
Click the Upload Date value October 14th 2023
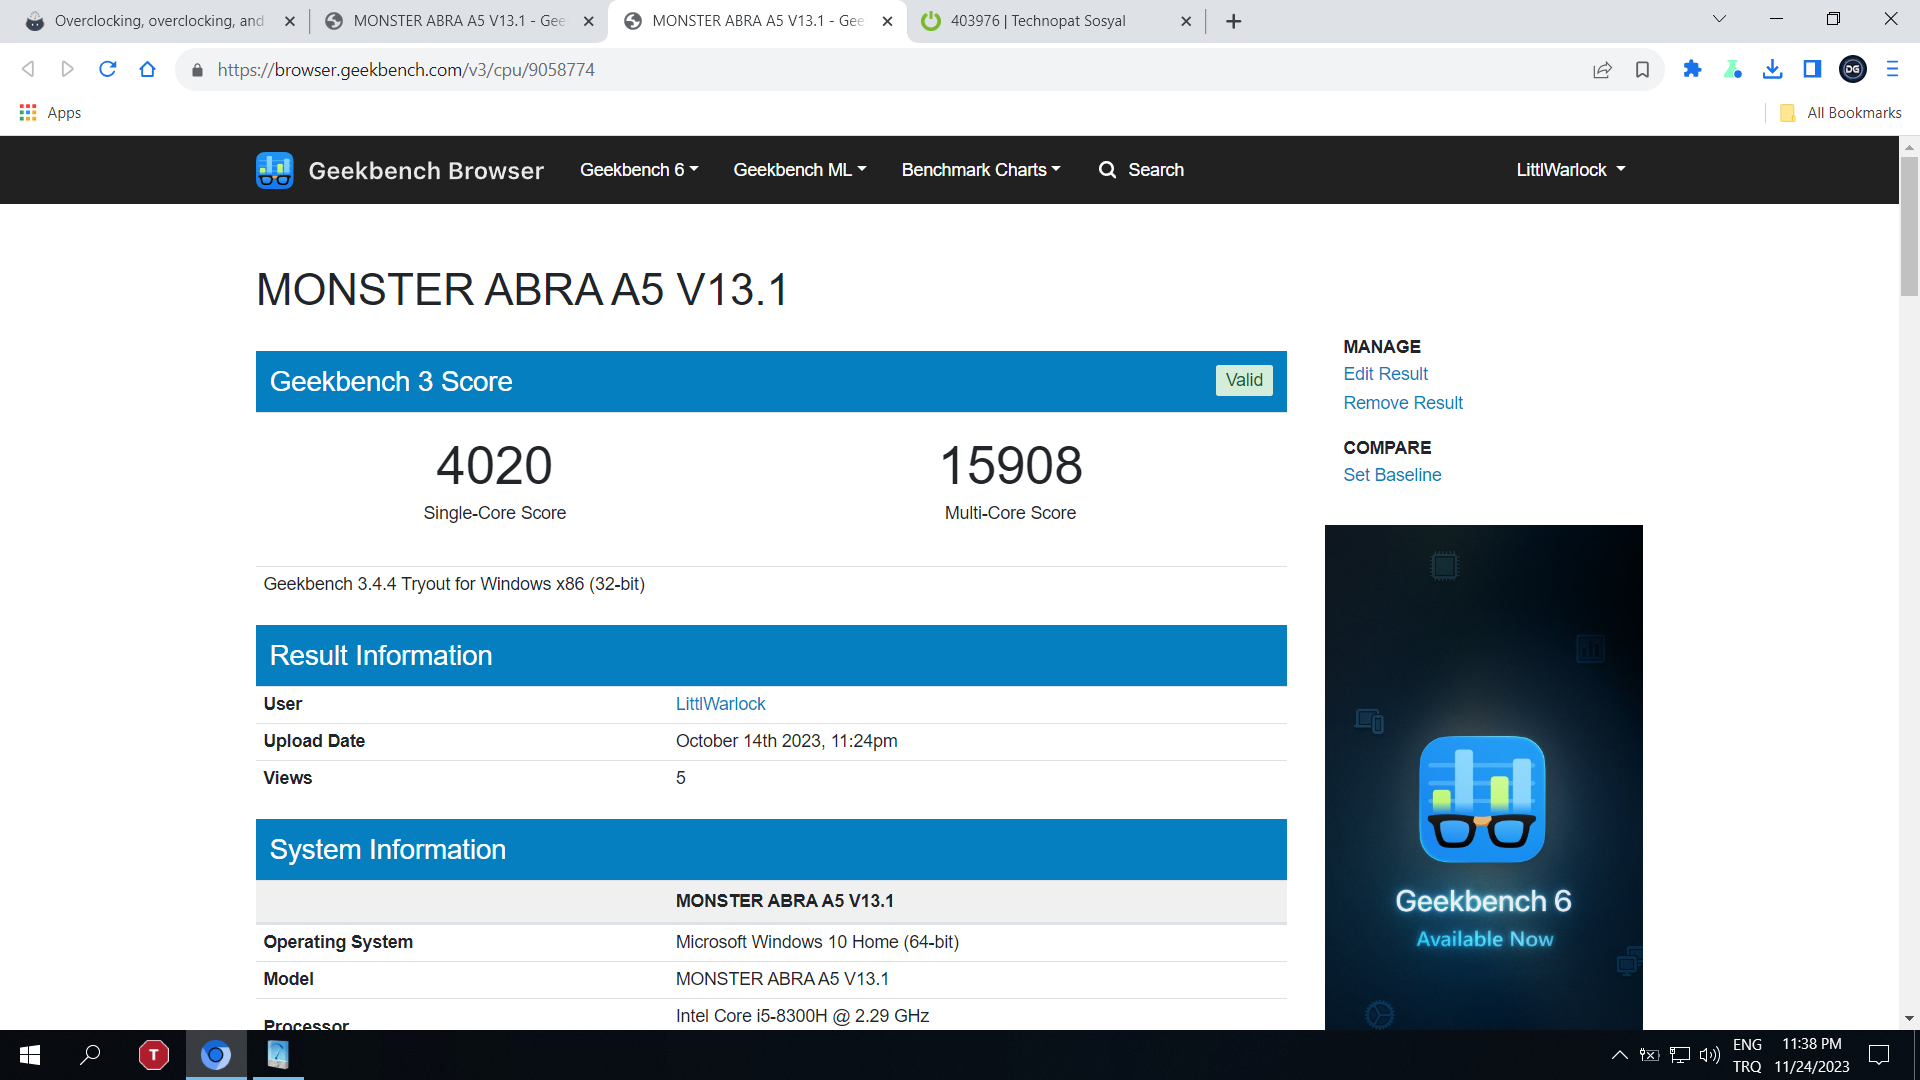pos(786,741)
